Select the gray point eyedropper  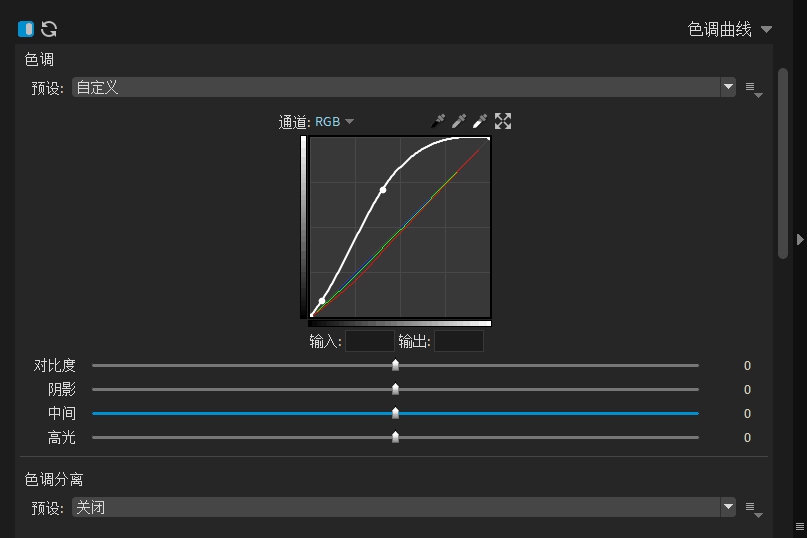[x=459, y=121]
